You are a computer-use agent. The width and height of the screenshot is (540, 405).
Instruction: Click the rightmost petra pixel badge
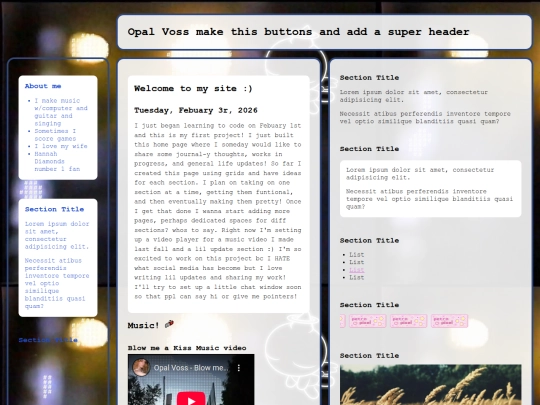[x=449, y=321]
